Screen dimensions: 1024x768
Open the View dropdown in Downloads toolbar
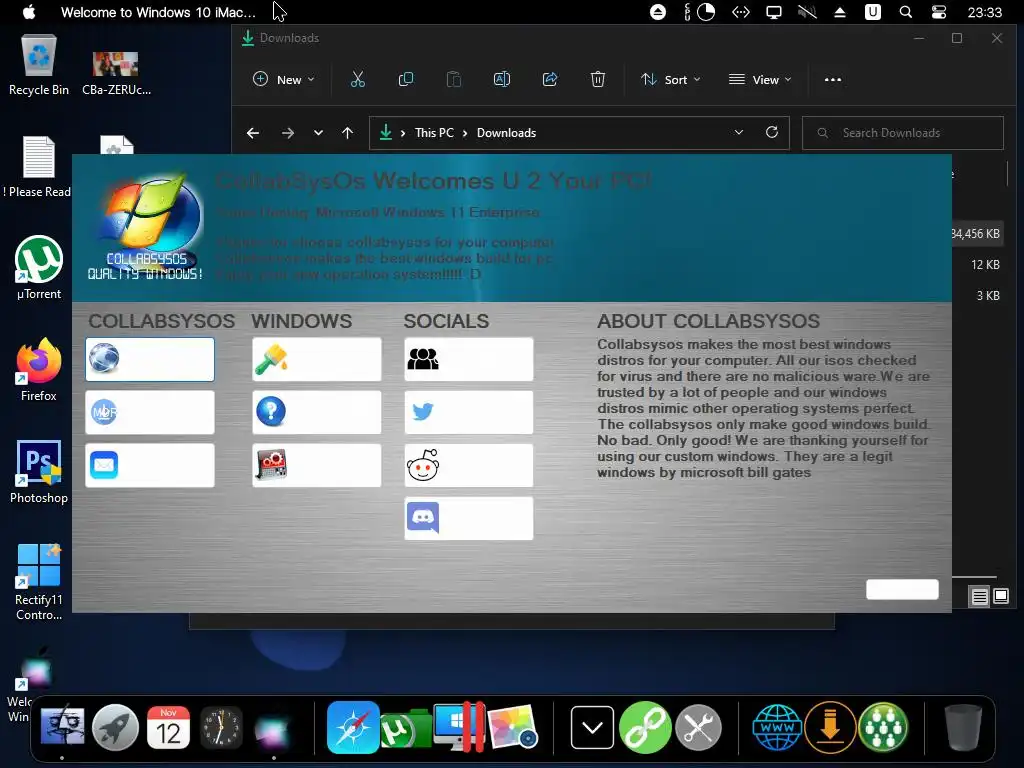(760, 80)
